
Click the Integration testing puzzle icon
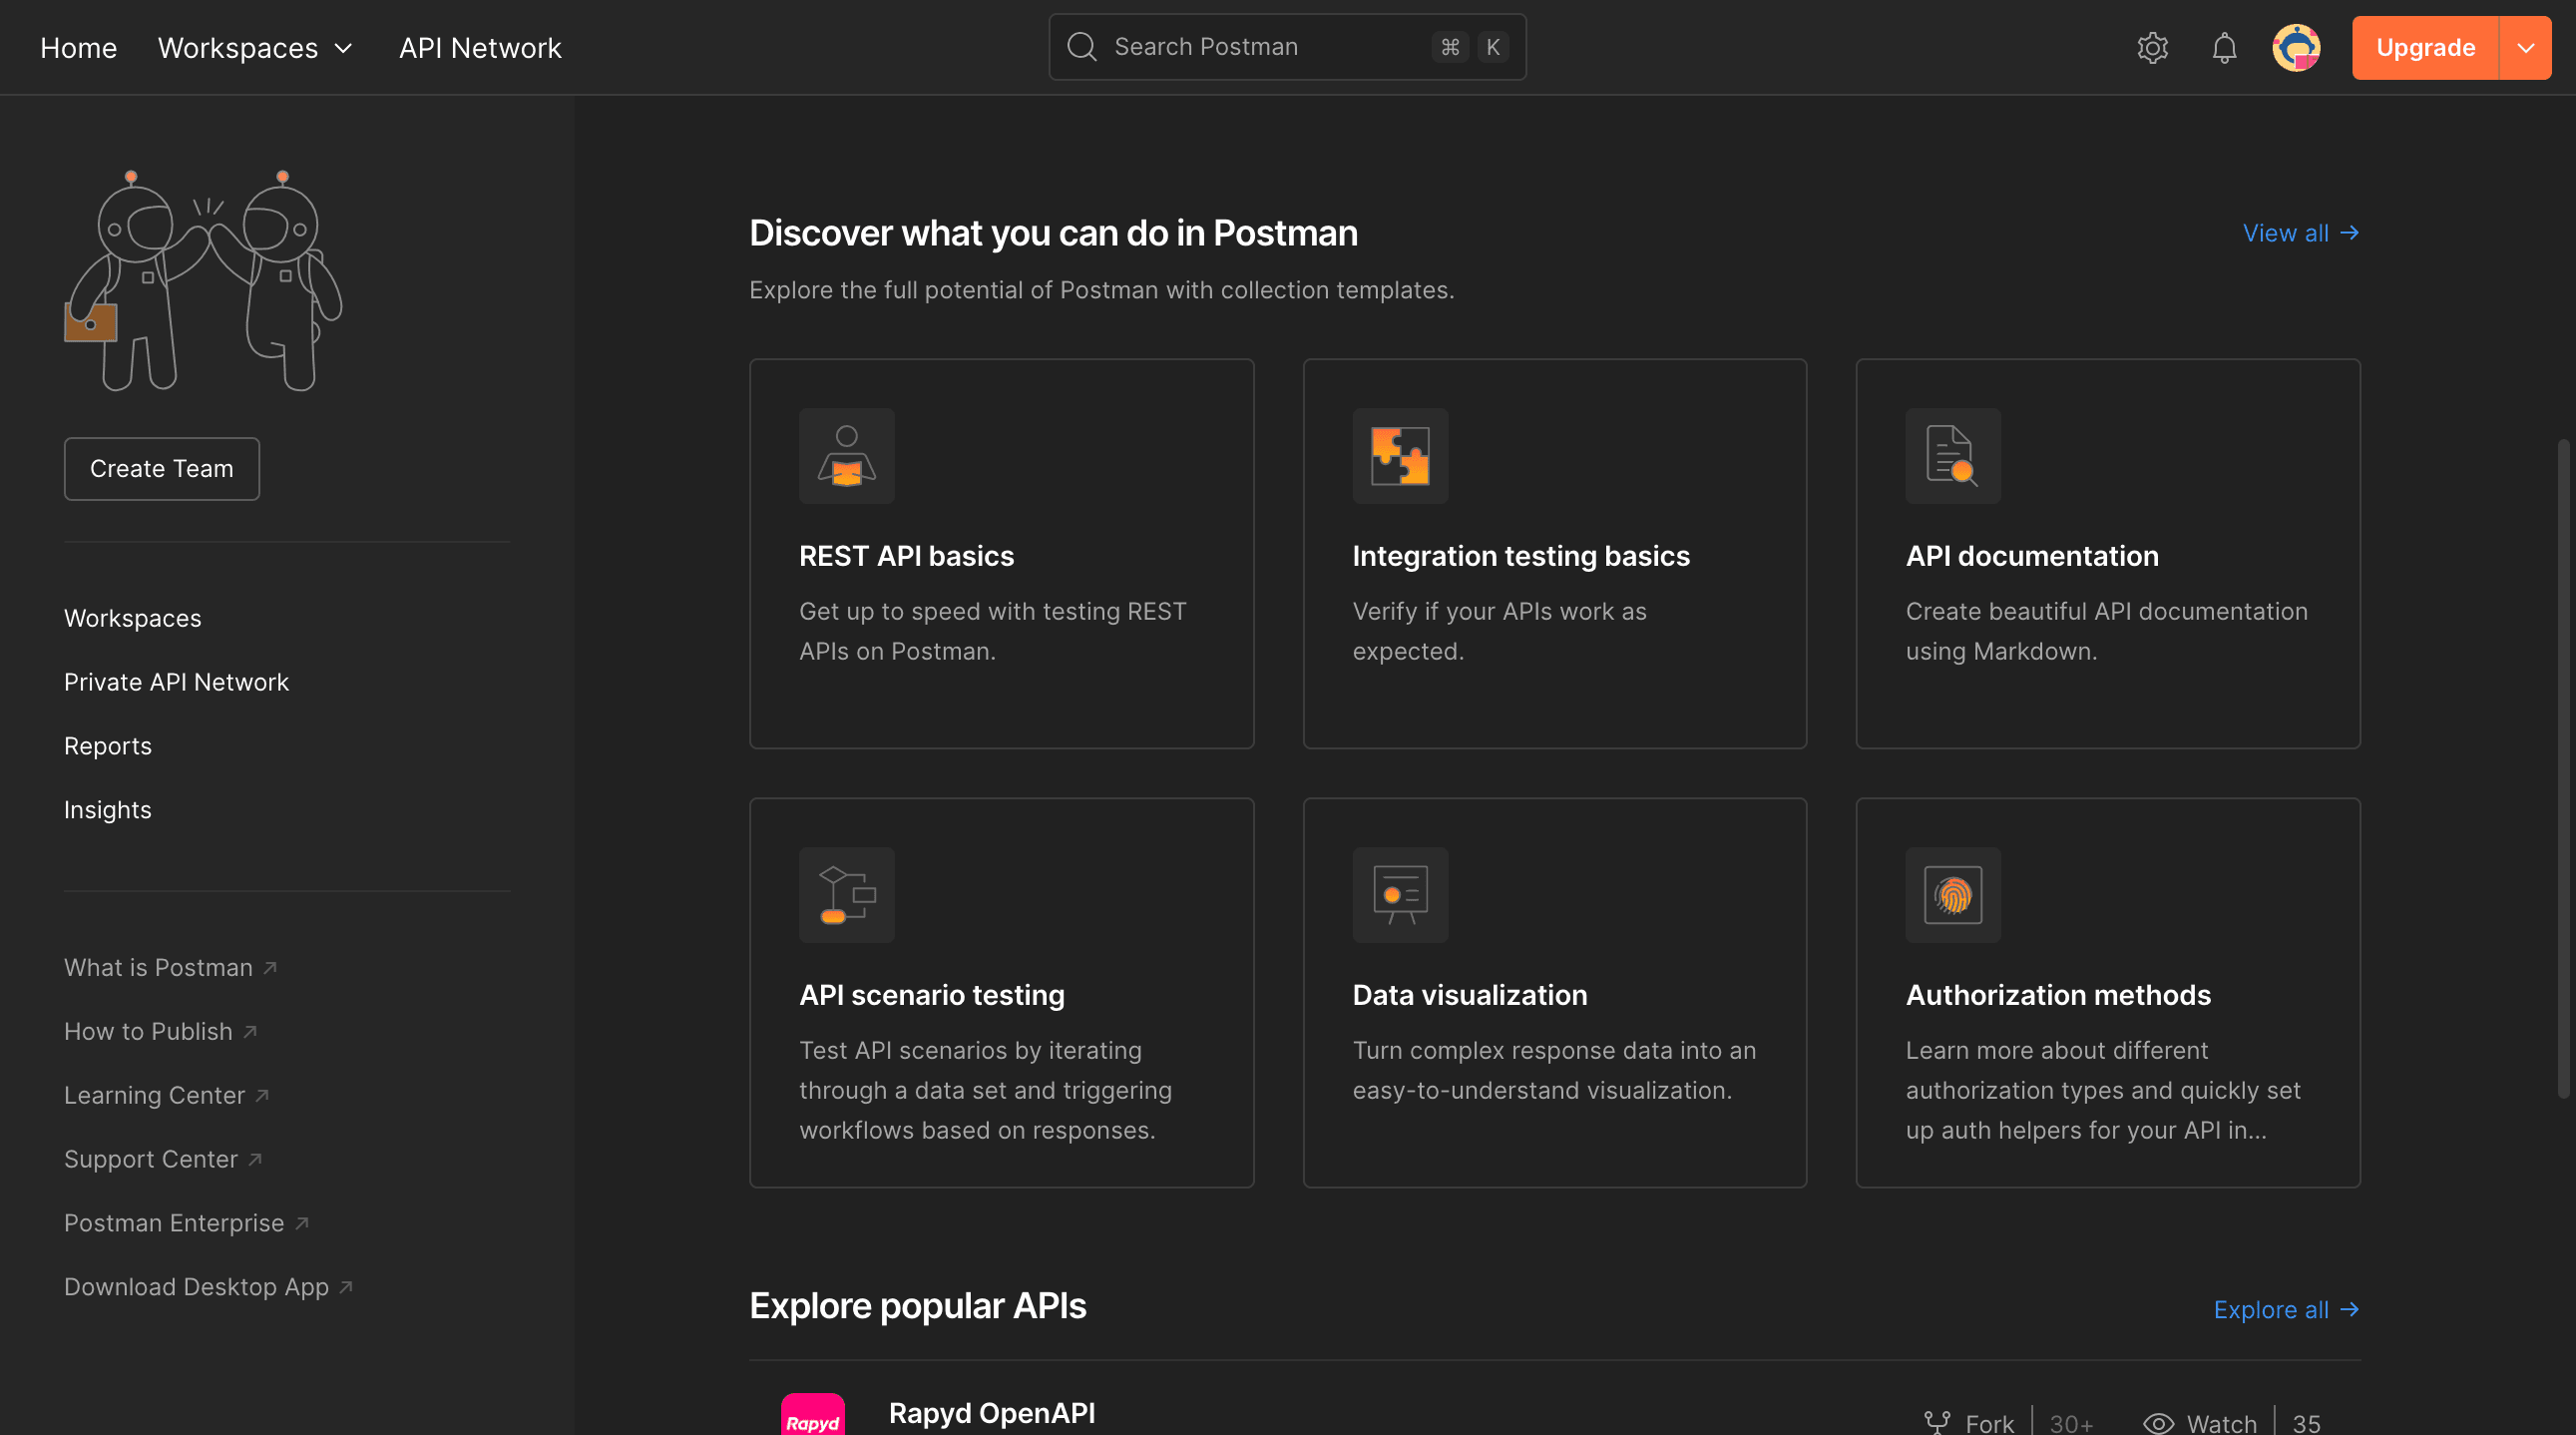(1400, 456)
